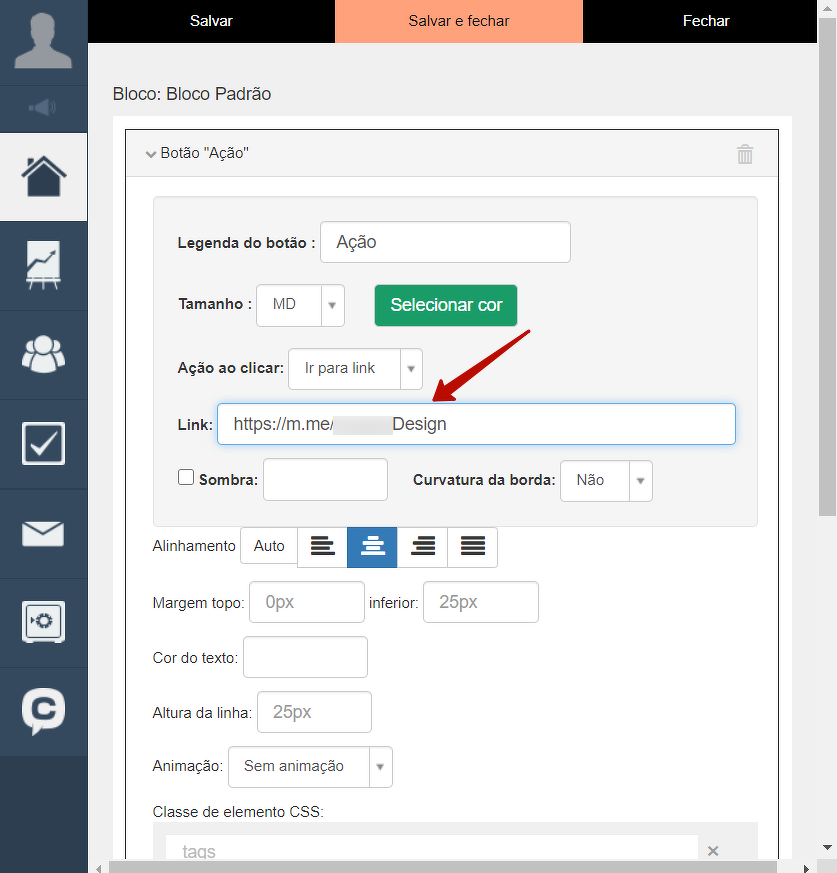Click the Selecionar cor button
Screen dimensions: 837x873
(x=446, y=305)
